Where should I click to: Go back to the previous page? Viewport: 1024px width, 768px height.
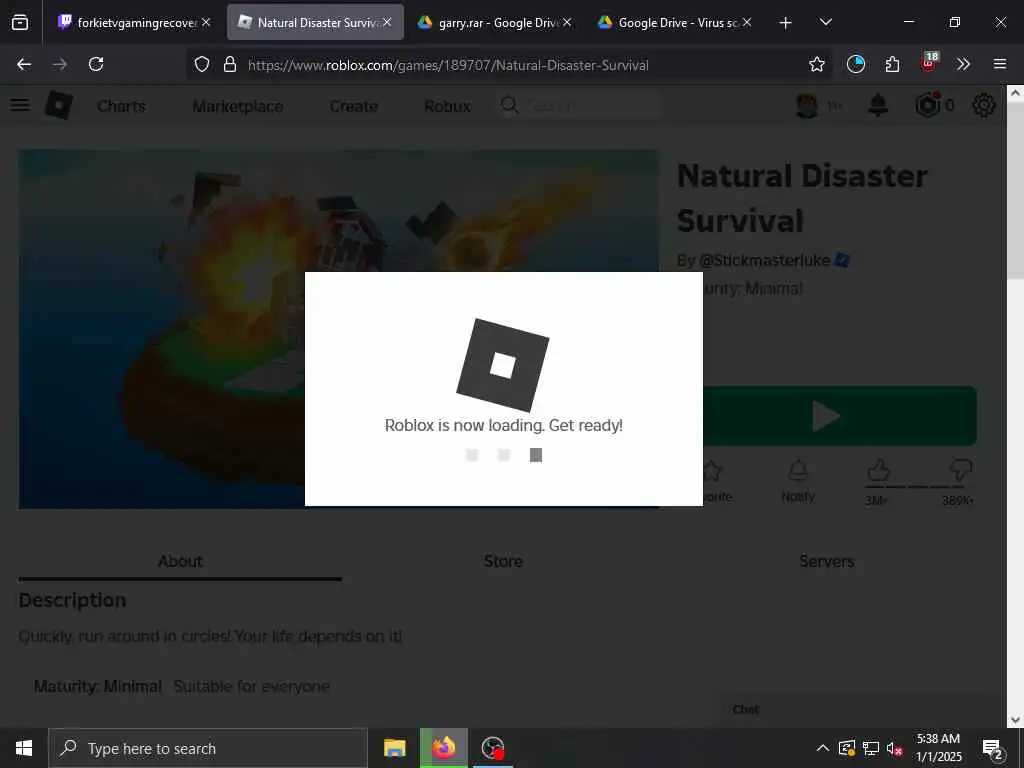(x=24, y=64)
